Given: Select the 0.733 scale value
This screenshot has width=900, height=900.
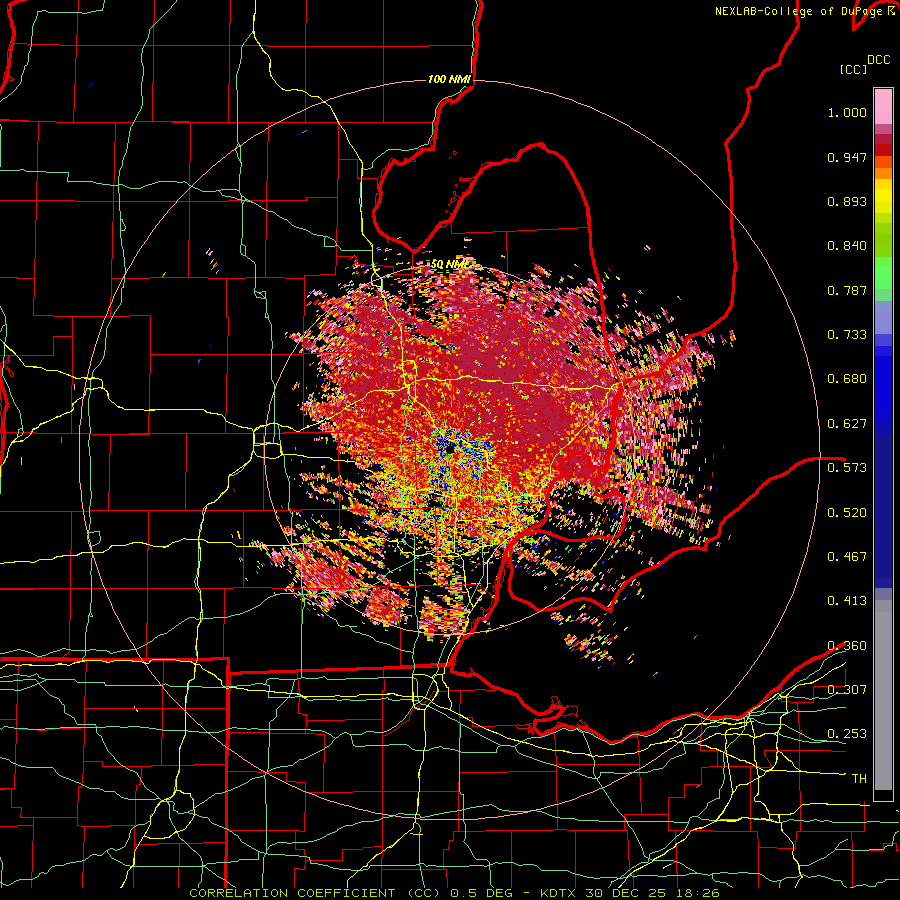Looking at the screenshot, I should click(x=847, y=335).
